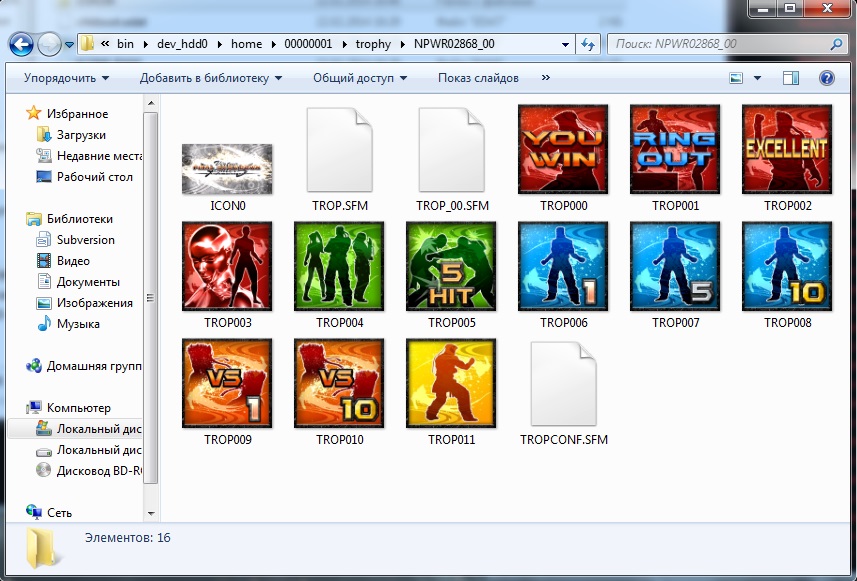Click the ICON0 image file
Viewport: 857px width, 581px height.
point(227,168)
